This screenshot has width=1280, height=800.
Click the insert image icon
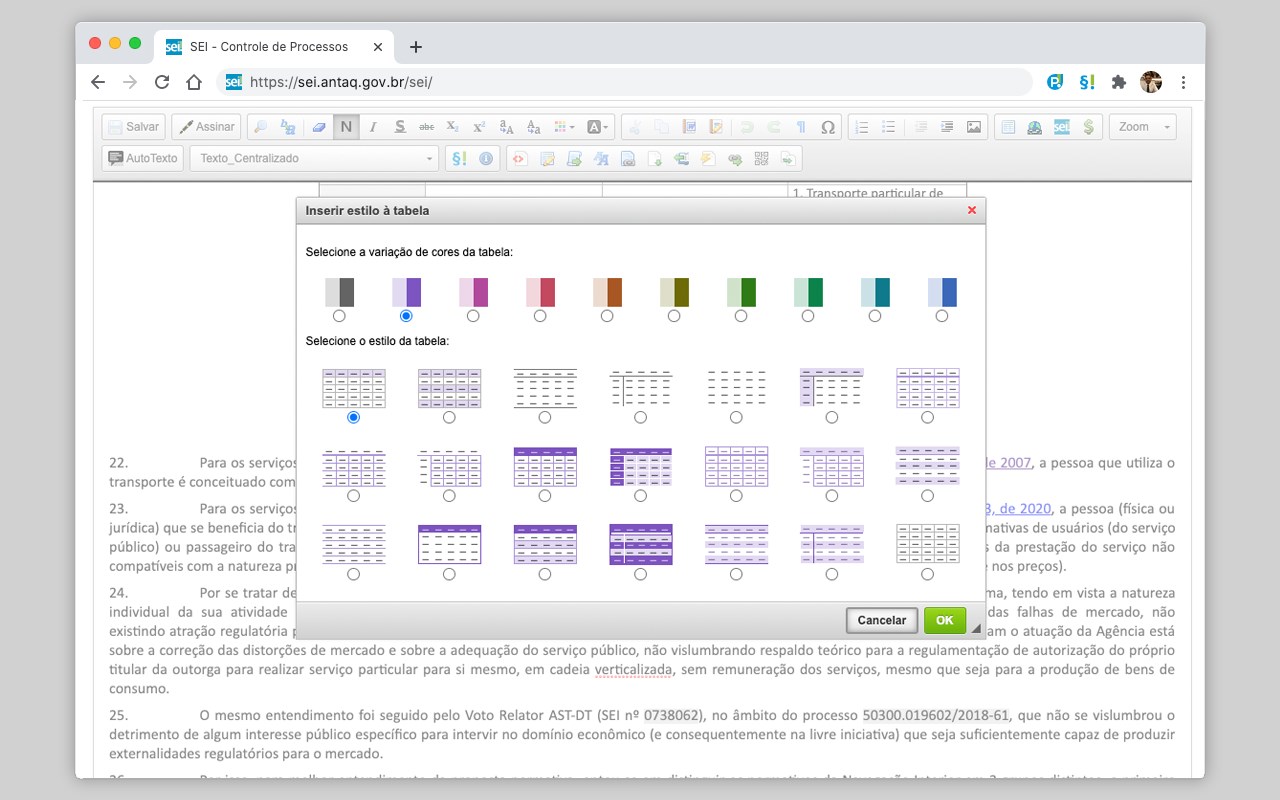click(973, 127)
